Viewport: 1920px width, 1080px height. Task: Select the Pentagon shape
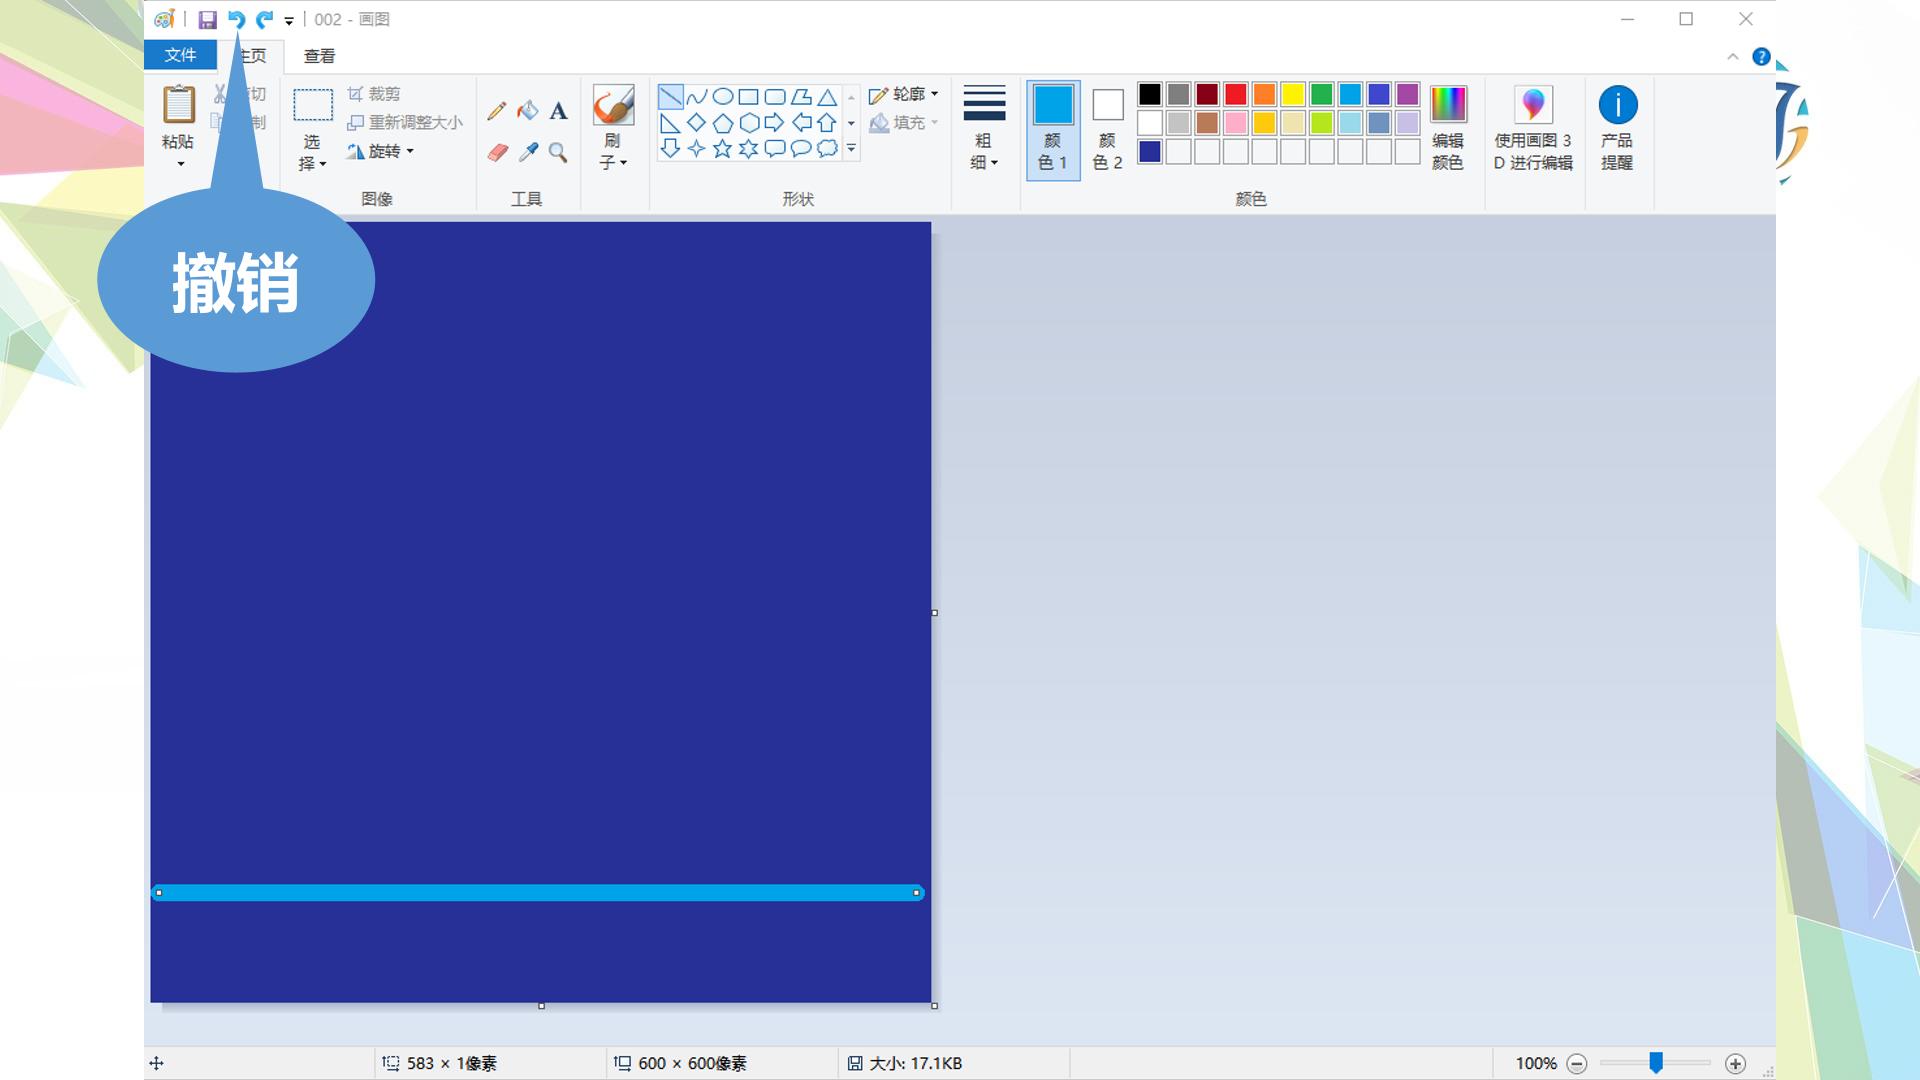722,123
